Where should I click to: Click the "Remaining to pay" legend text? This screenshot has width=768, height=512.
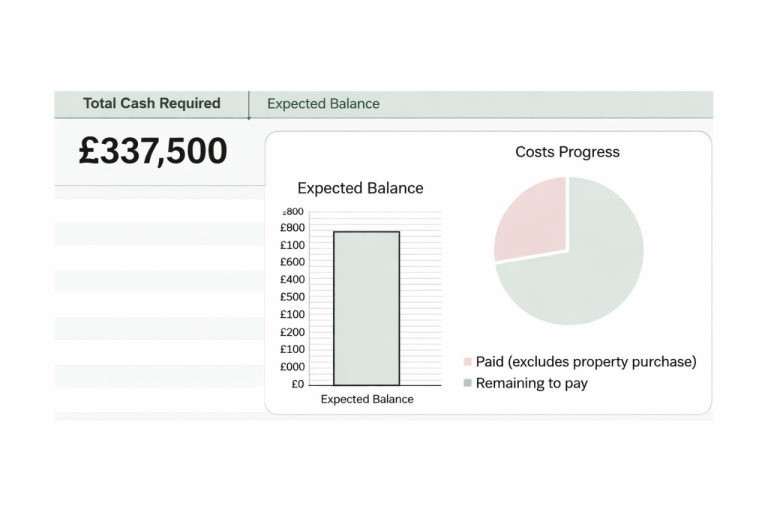pyautogui.click(x=531, y=384)
